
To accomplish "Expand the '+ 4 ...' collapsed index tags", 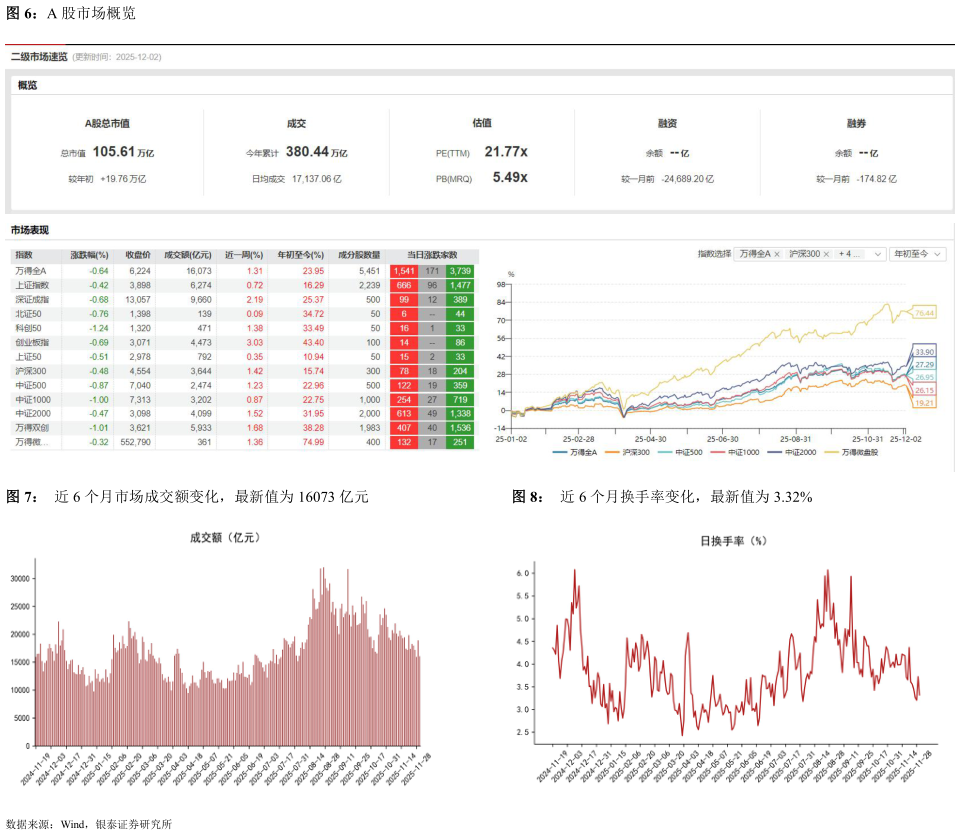I will pos(850,254).
